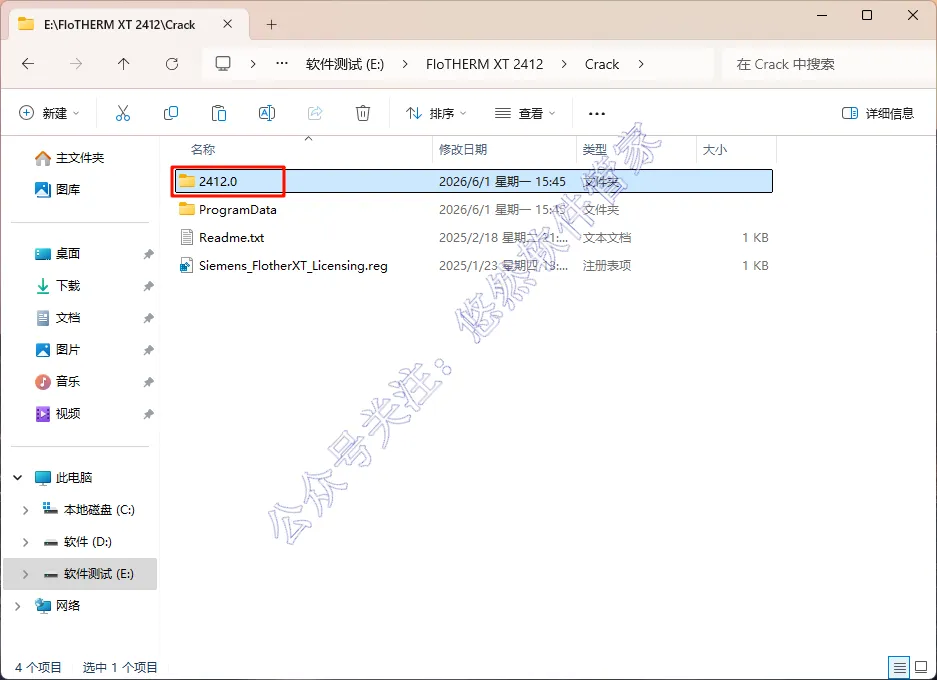Click the Crack breadcrumb

coord(602,64)
